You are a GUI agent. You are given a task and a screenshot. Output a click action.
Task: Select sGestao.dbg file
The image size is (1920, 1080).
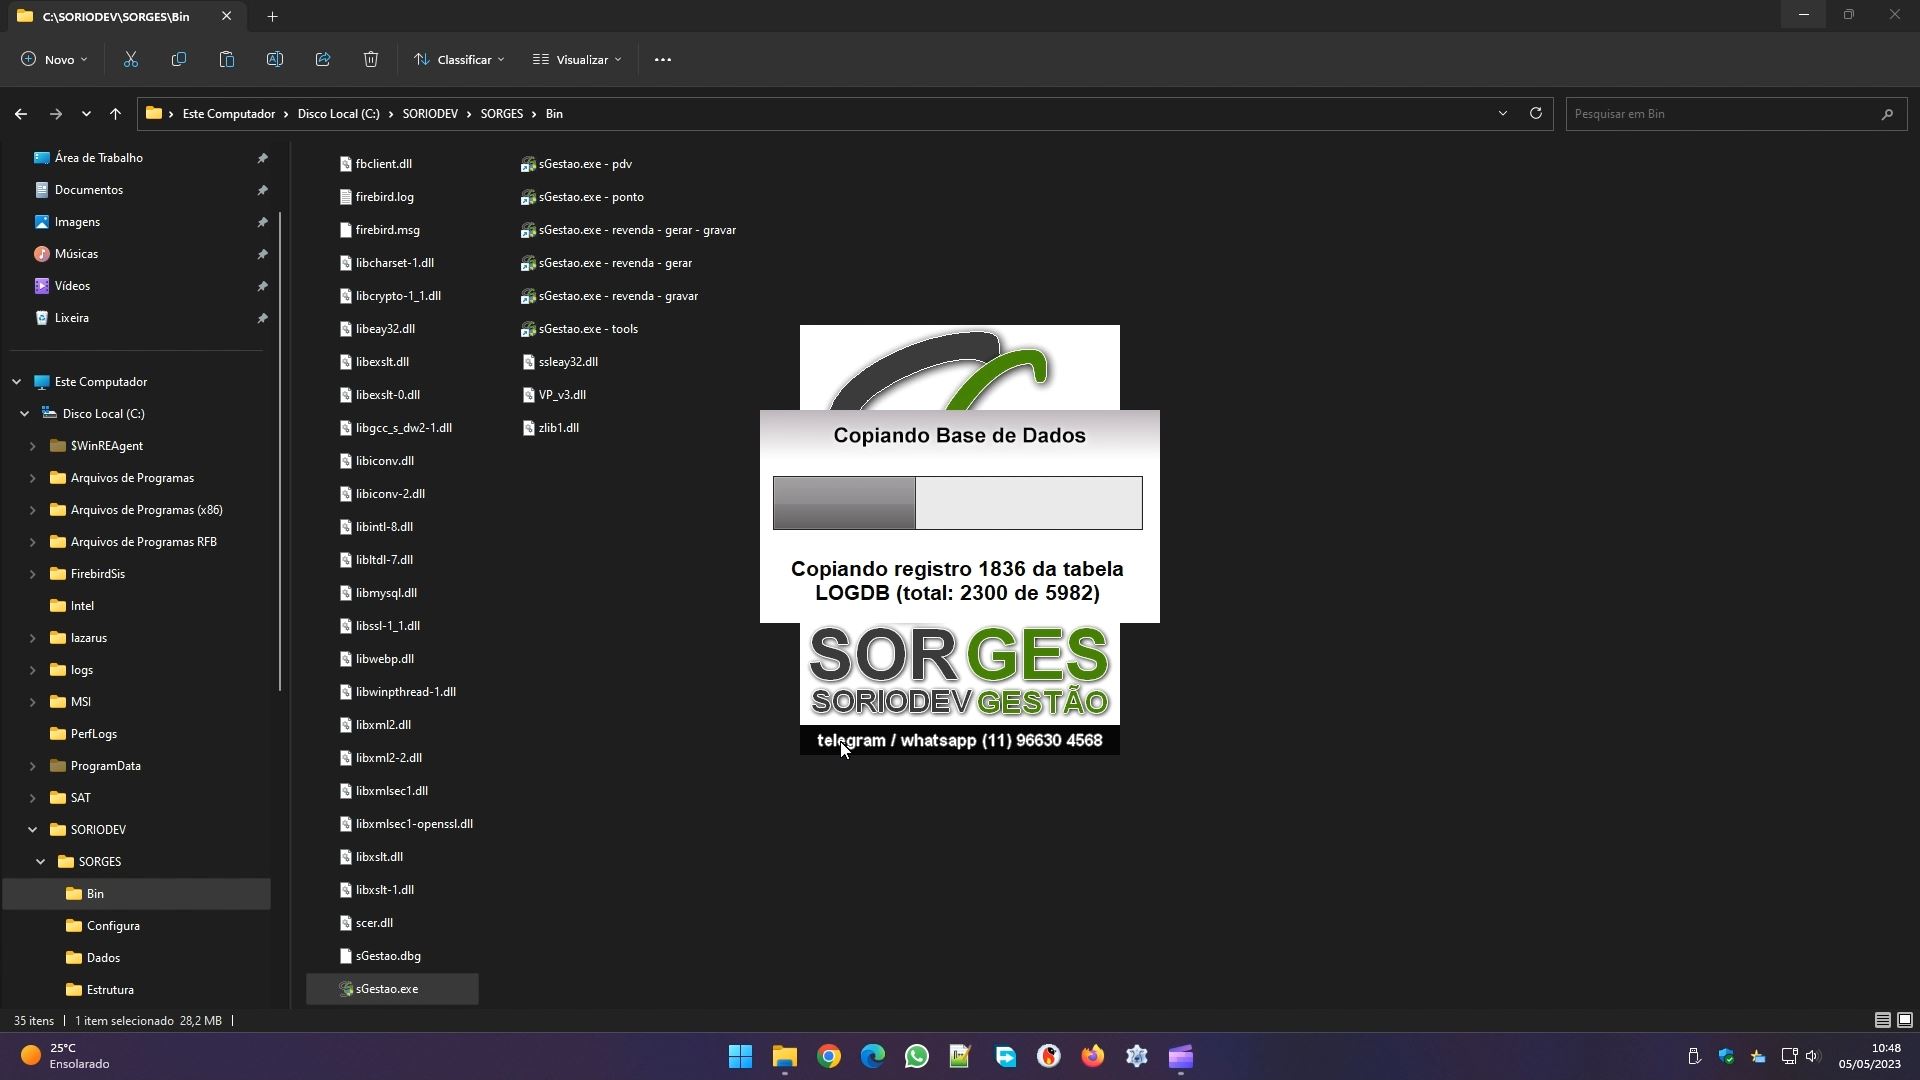pyautogui.click(x=380, y=956)
